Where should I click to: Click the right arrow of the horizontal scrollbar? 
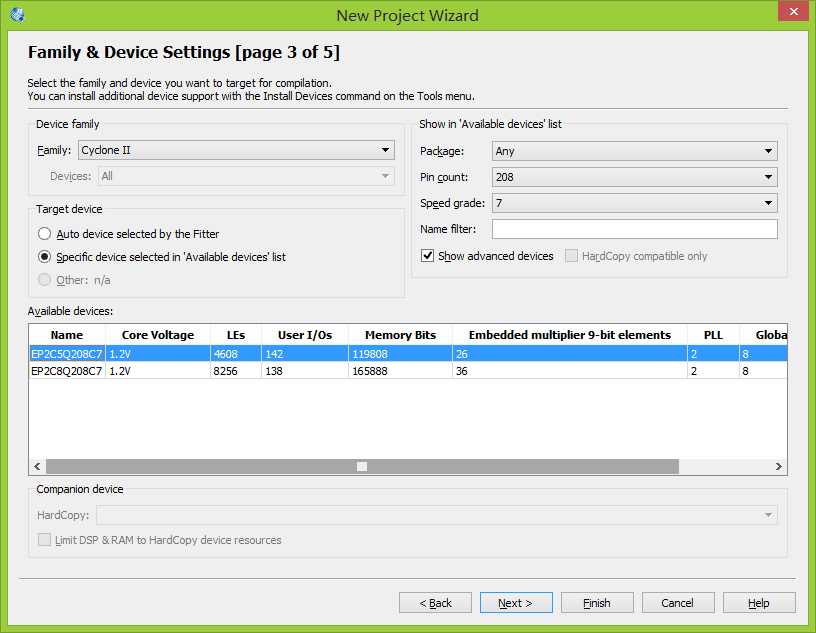779,466
